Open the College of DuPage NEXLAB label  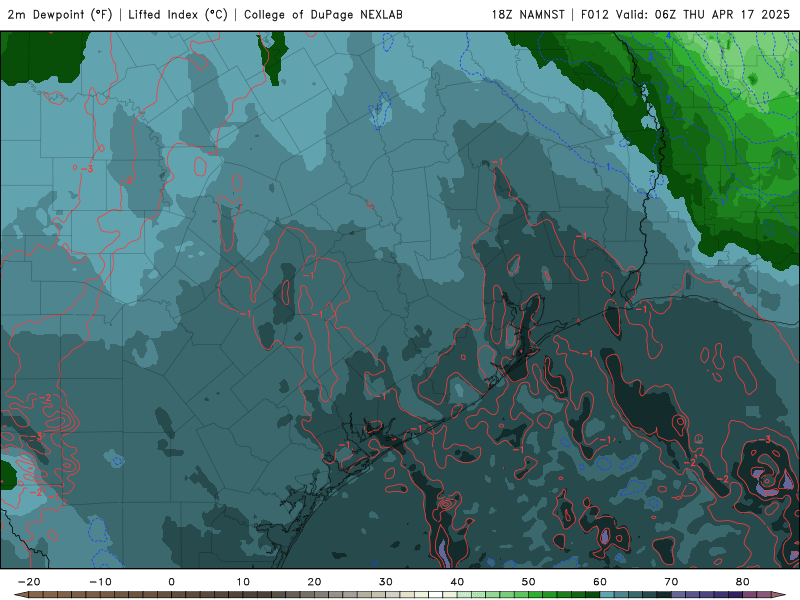coord(323,15)
